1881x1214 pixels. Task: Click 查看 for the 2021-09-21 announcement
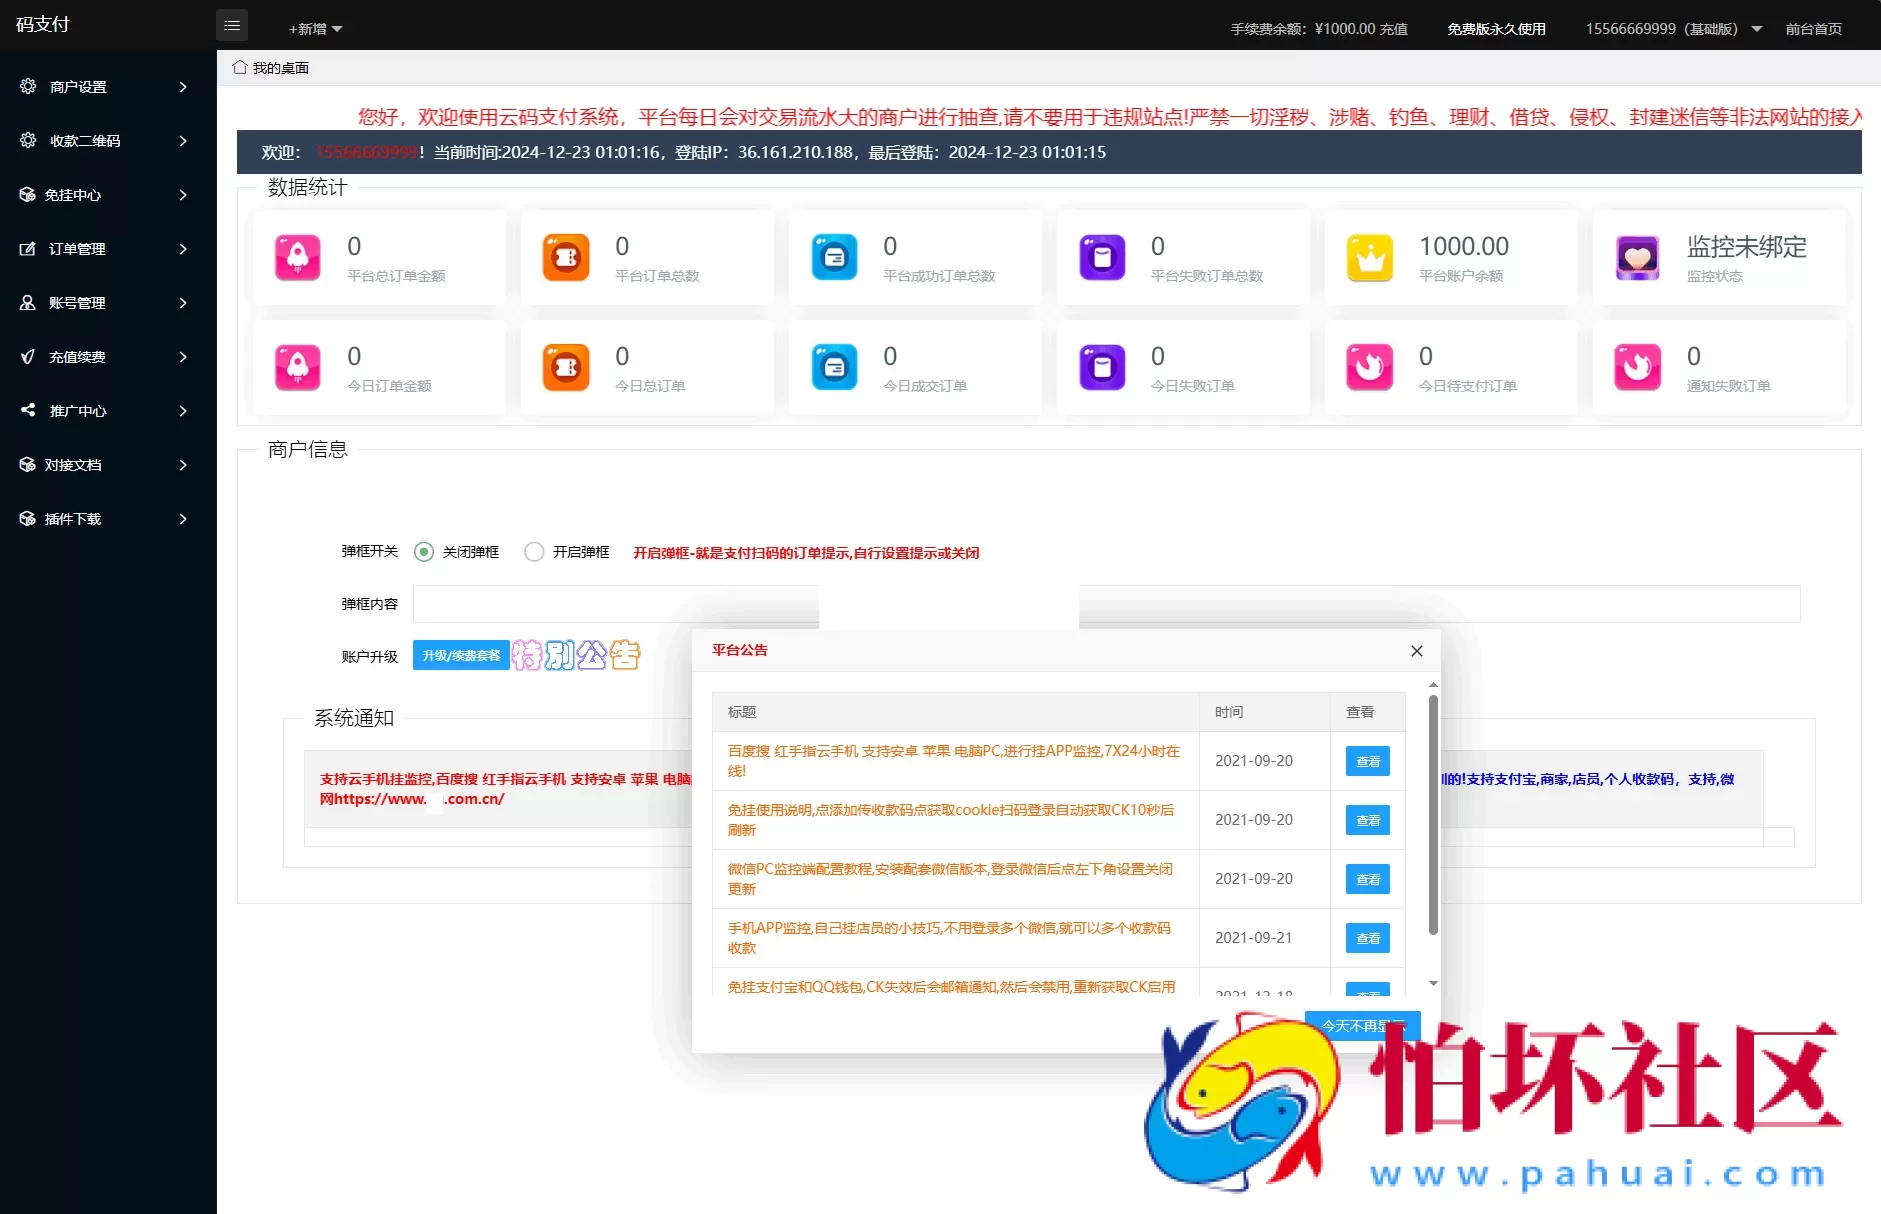click(1367, 938)
